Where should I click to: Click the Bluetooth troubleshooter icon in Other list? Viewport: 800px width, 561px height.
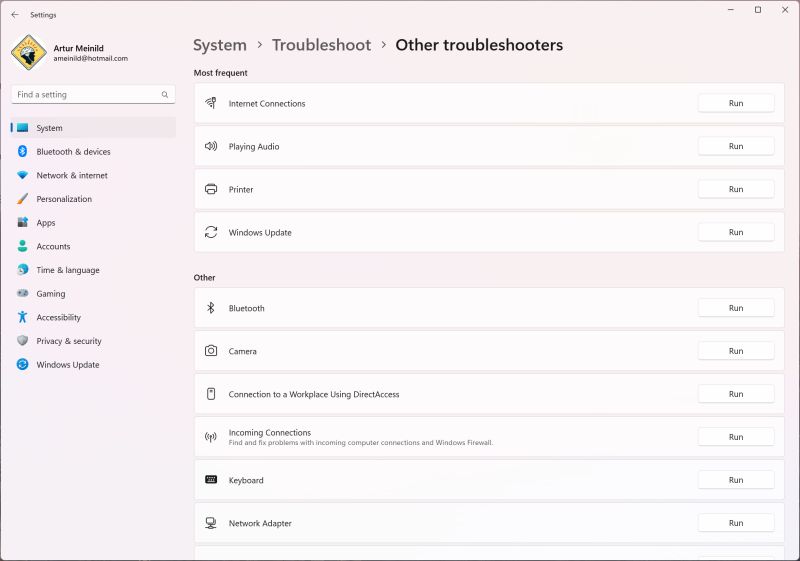tap(211, 308)
